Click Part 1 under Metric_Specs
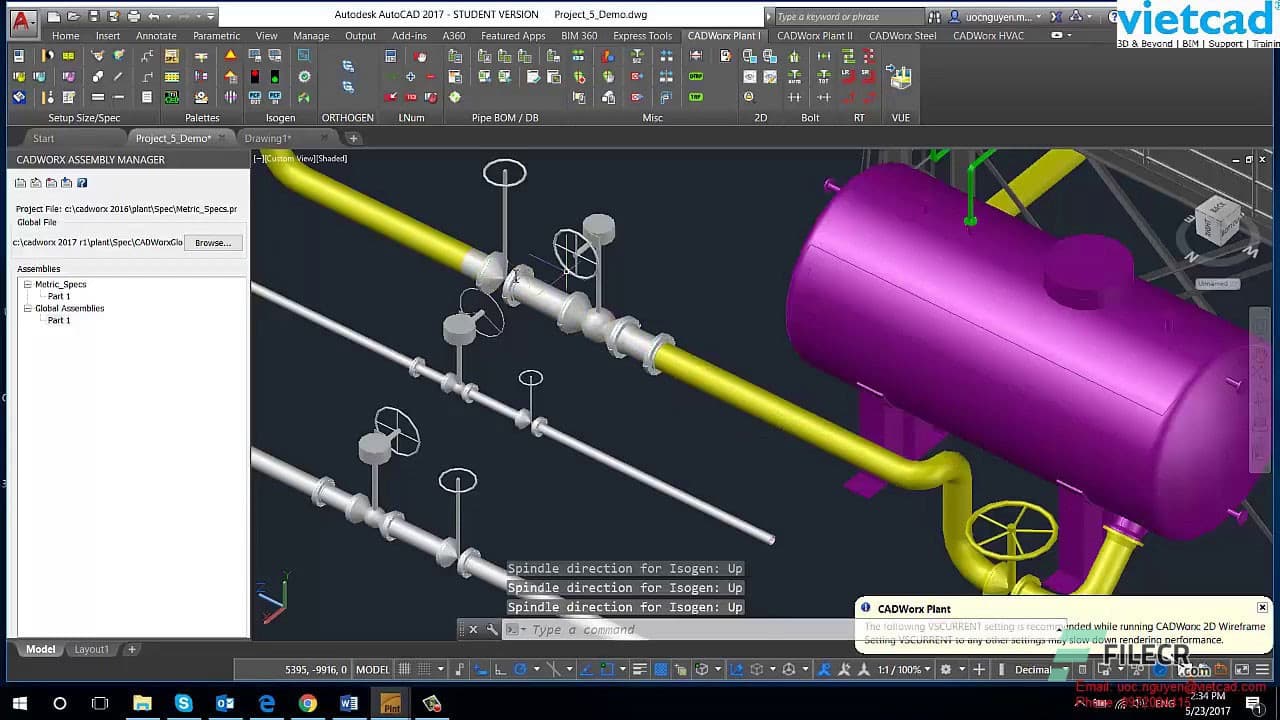Image resolution: width=1280 pixels, height=720 pixels. [57, 296]
